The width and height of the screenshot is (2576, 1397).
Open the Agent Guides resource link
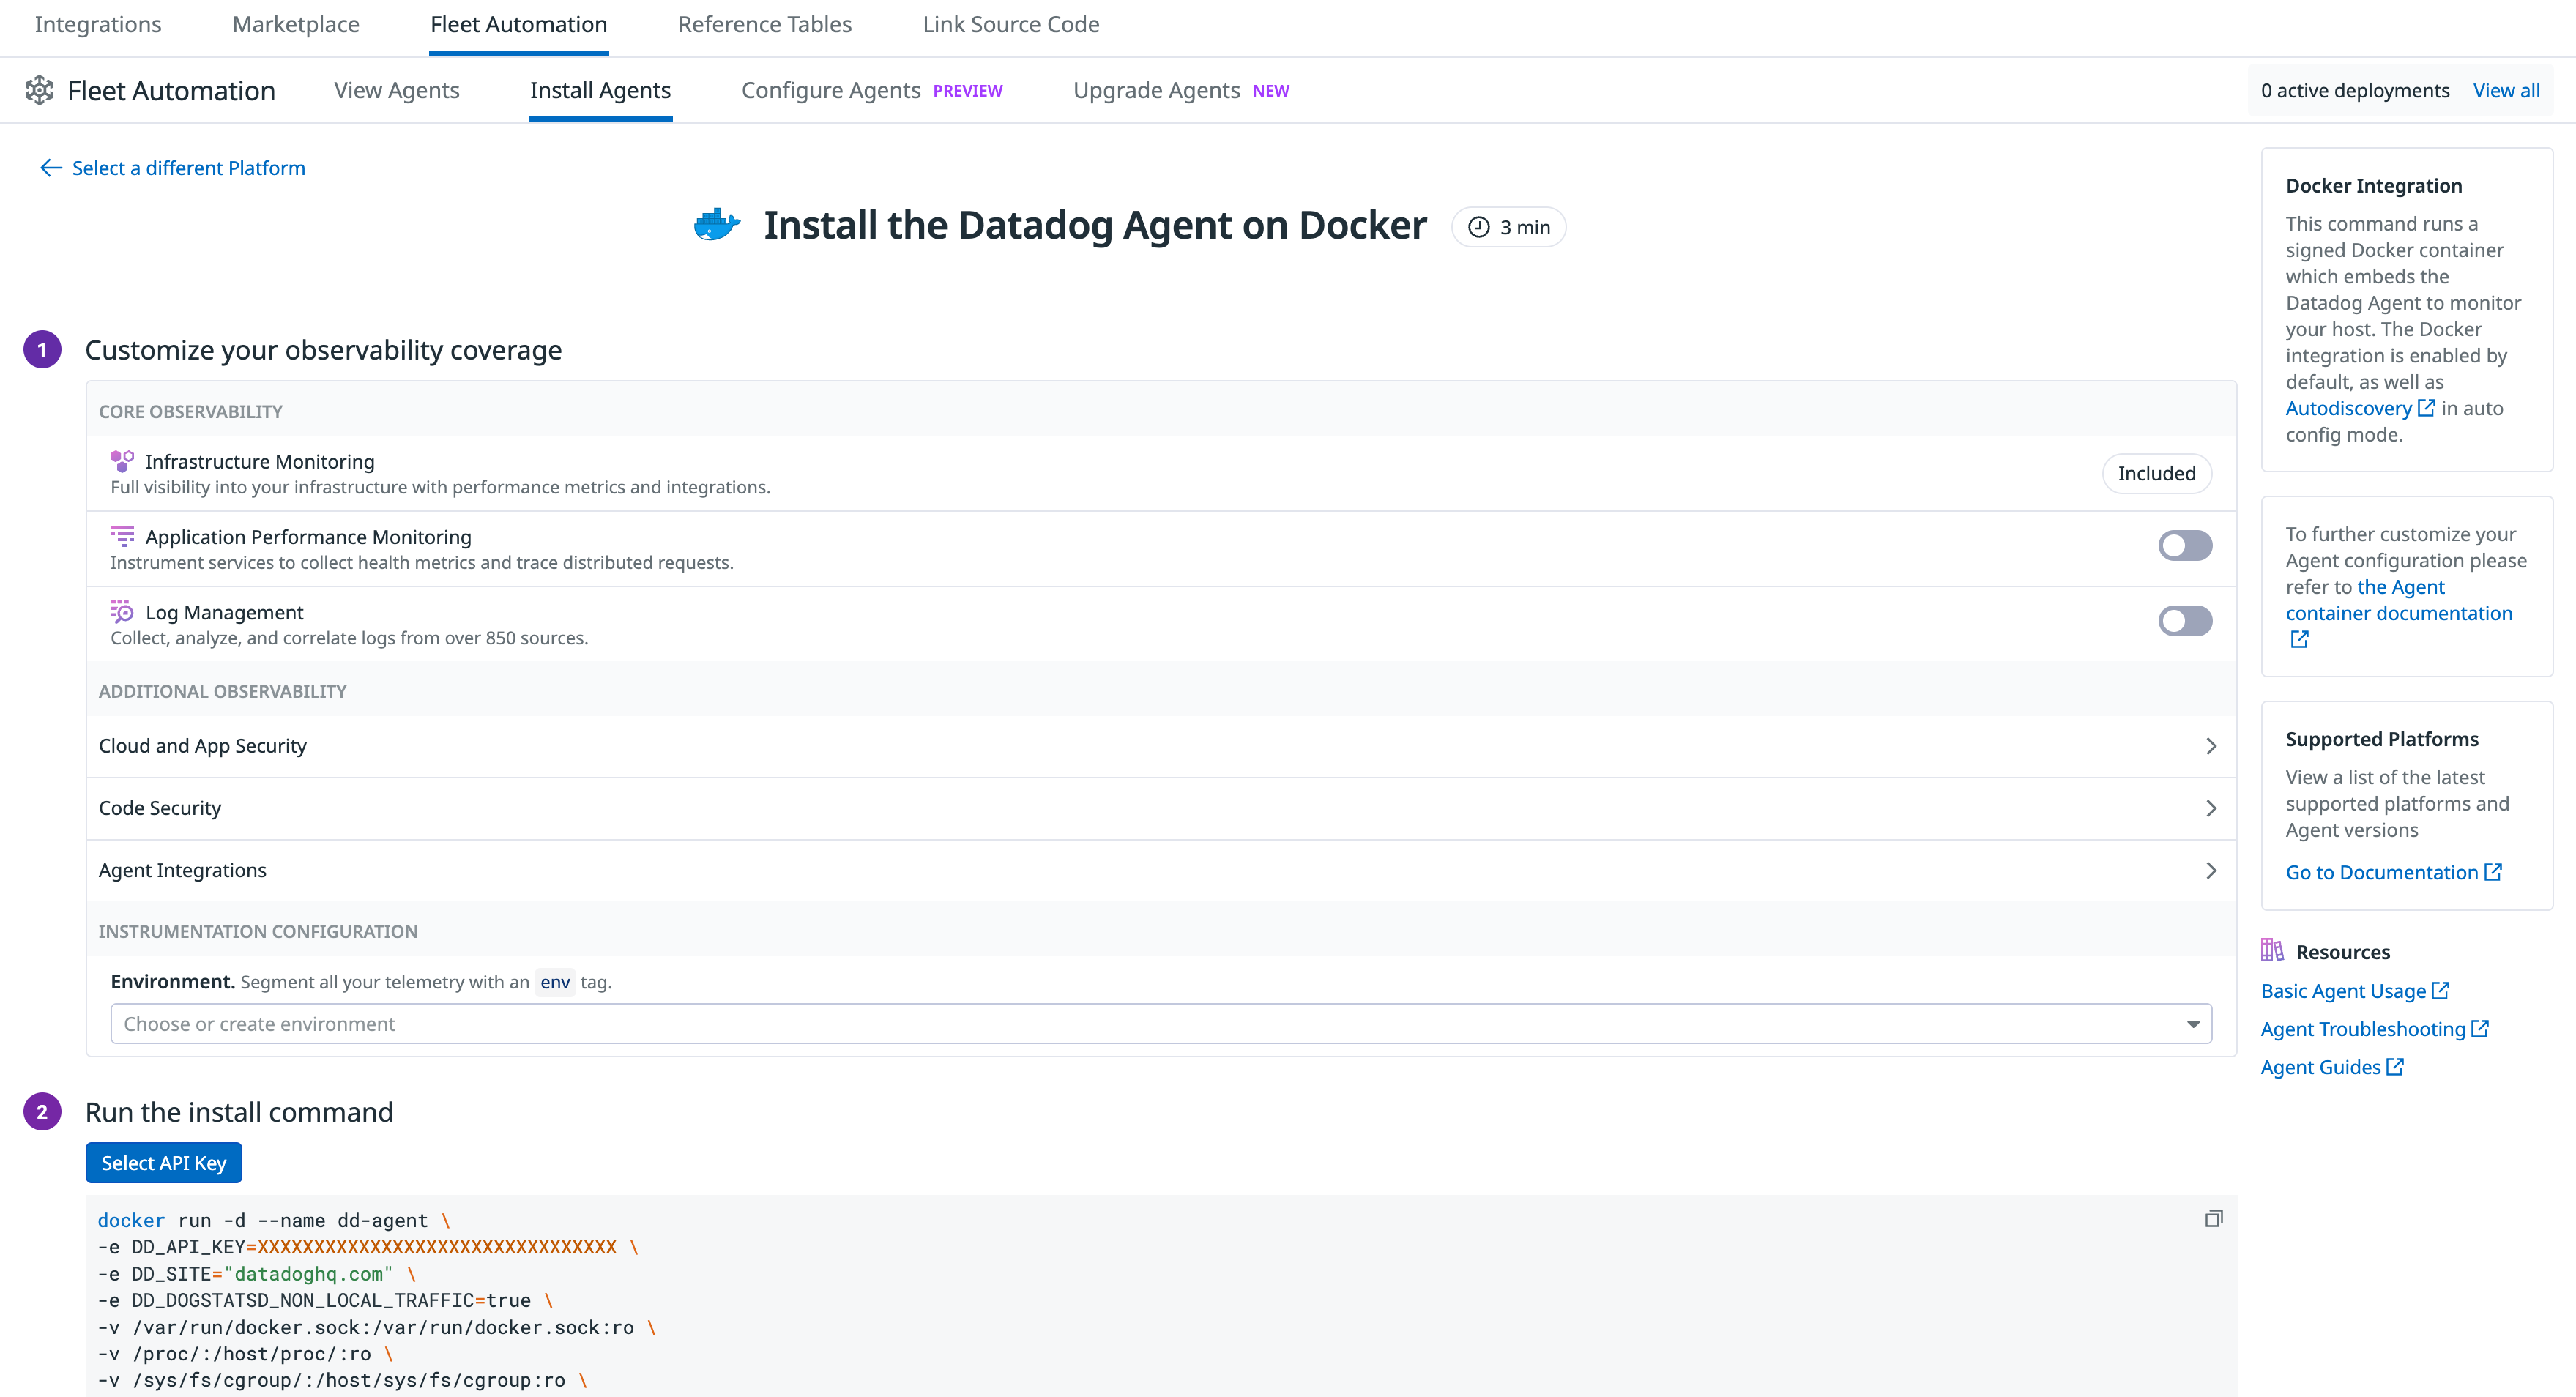(x=2321, y=1067)
